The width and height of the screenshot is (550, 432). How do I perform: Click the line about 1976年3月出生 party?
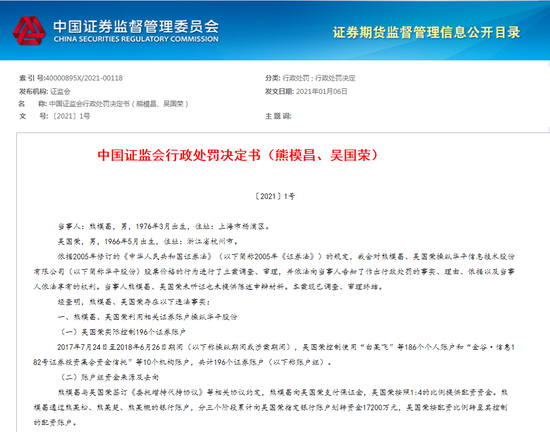coord(164,226)
